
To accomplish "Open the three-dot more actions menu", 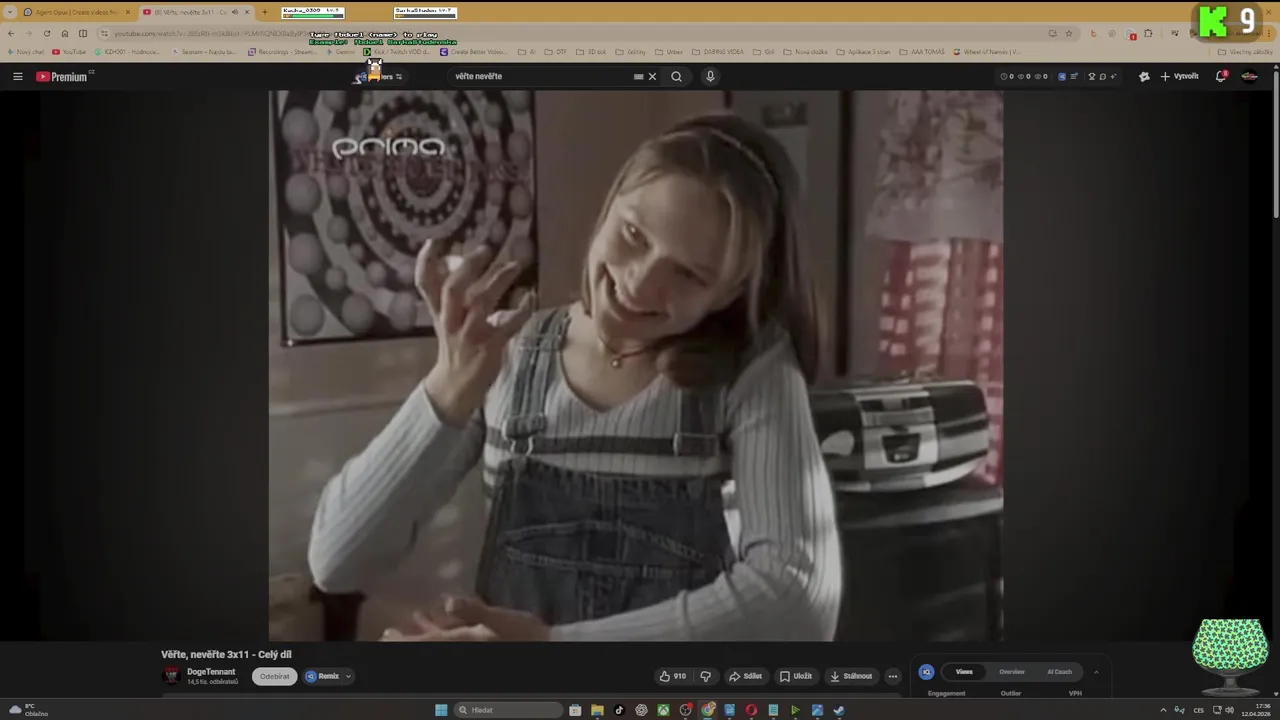I will pos(893,676).
